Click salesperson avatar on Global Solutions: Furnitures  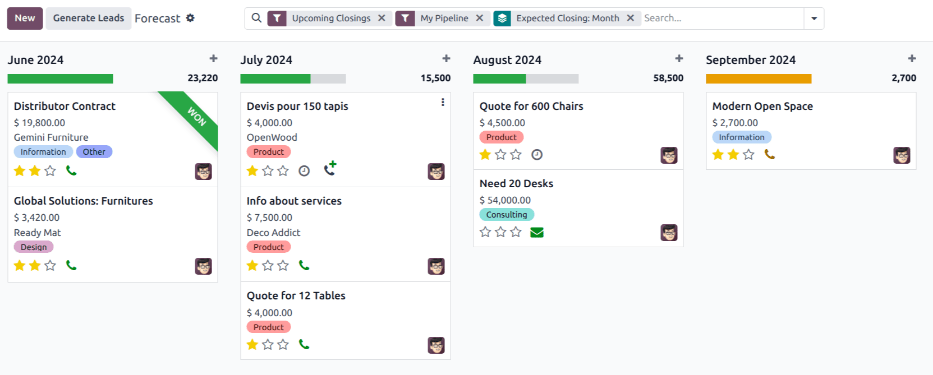point(203,267)
